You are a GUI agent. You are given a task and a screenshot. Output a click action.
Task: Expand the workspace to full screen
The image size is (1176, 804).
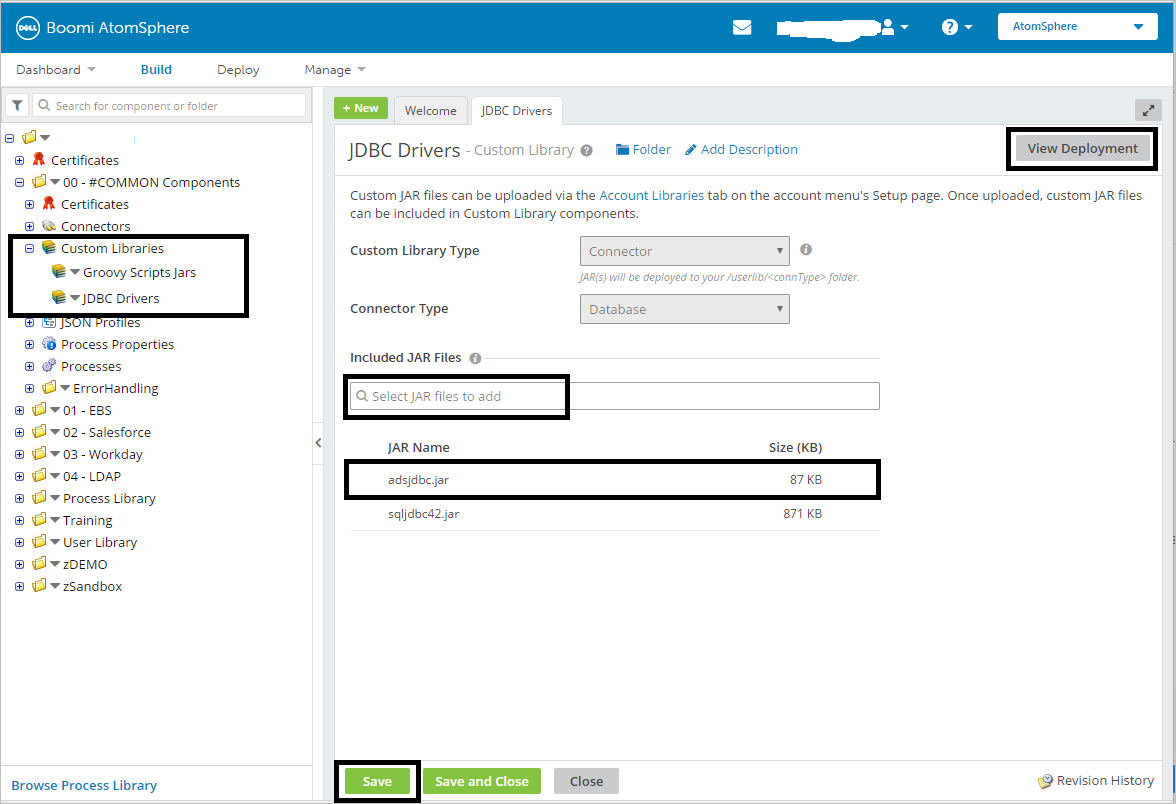pos(1148,110)
